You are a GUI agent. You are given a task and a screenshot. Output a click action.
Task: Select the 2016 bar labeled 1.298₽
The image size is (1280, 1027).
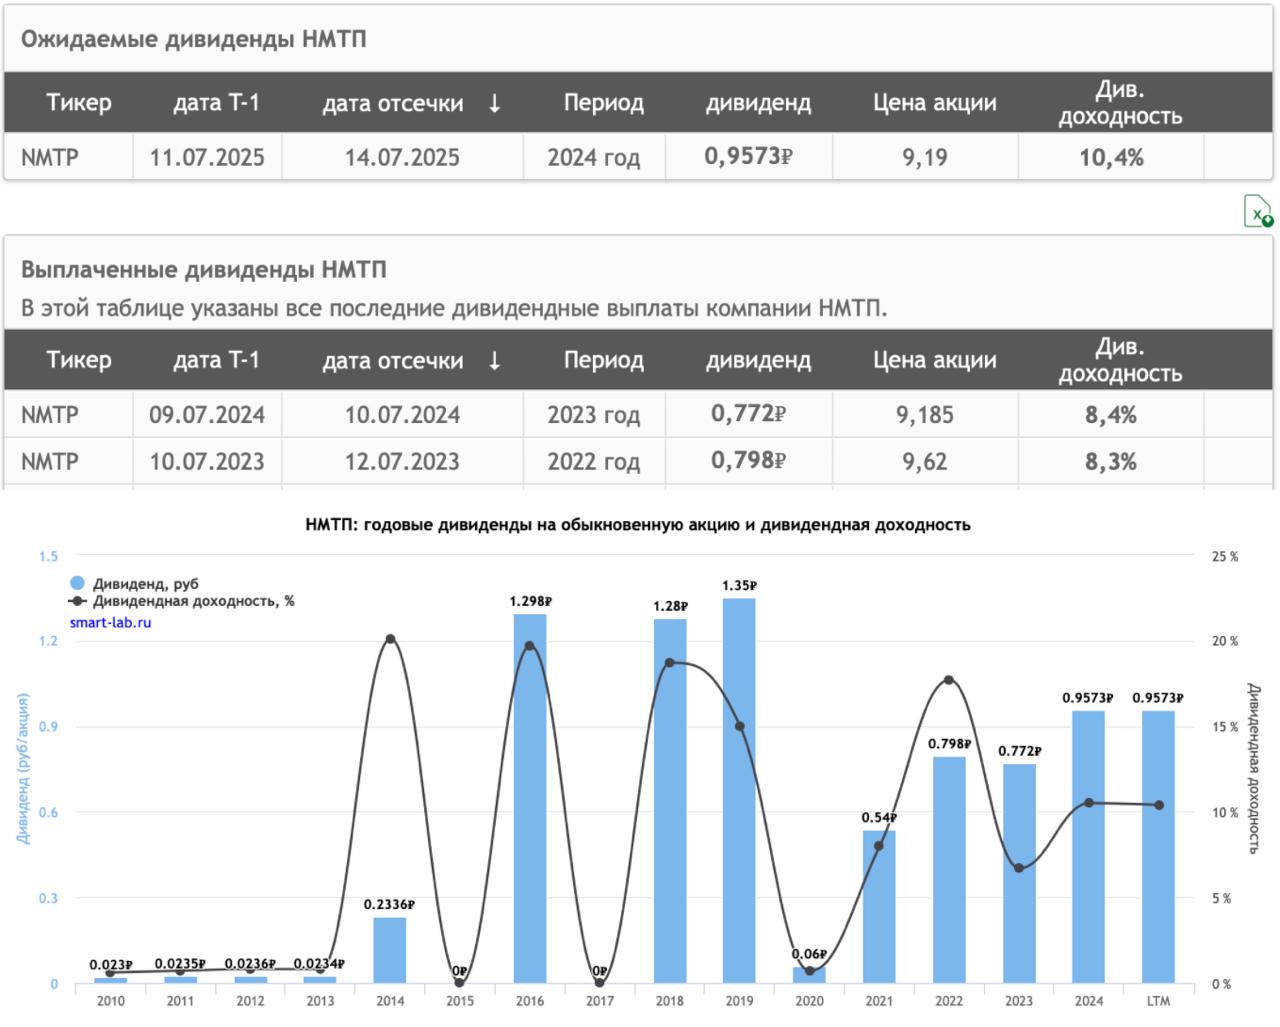(x=530, y=800)
